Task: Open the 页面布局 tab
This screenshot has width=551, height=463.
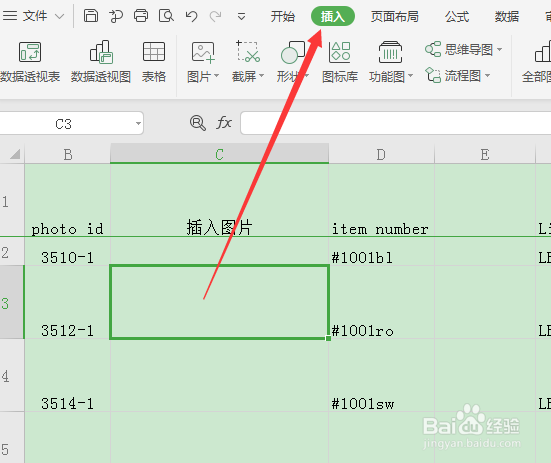Action: (x=395, y=16)
